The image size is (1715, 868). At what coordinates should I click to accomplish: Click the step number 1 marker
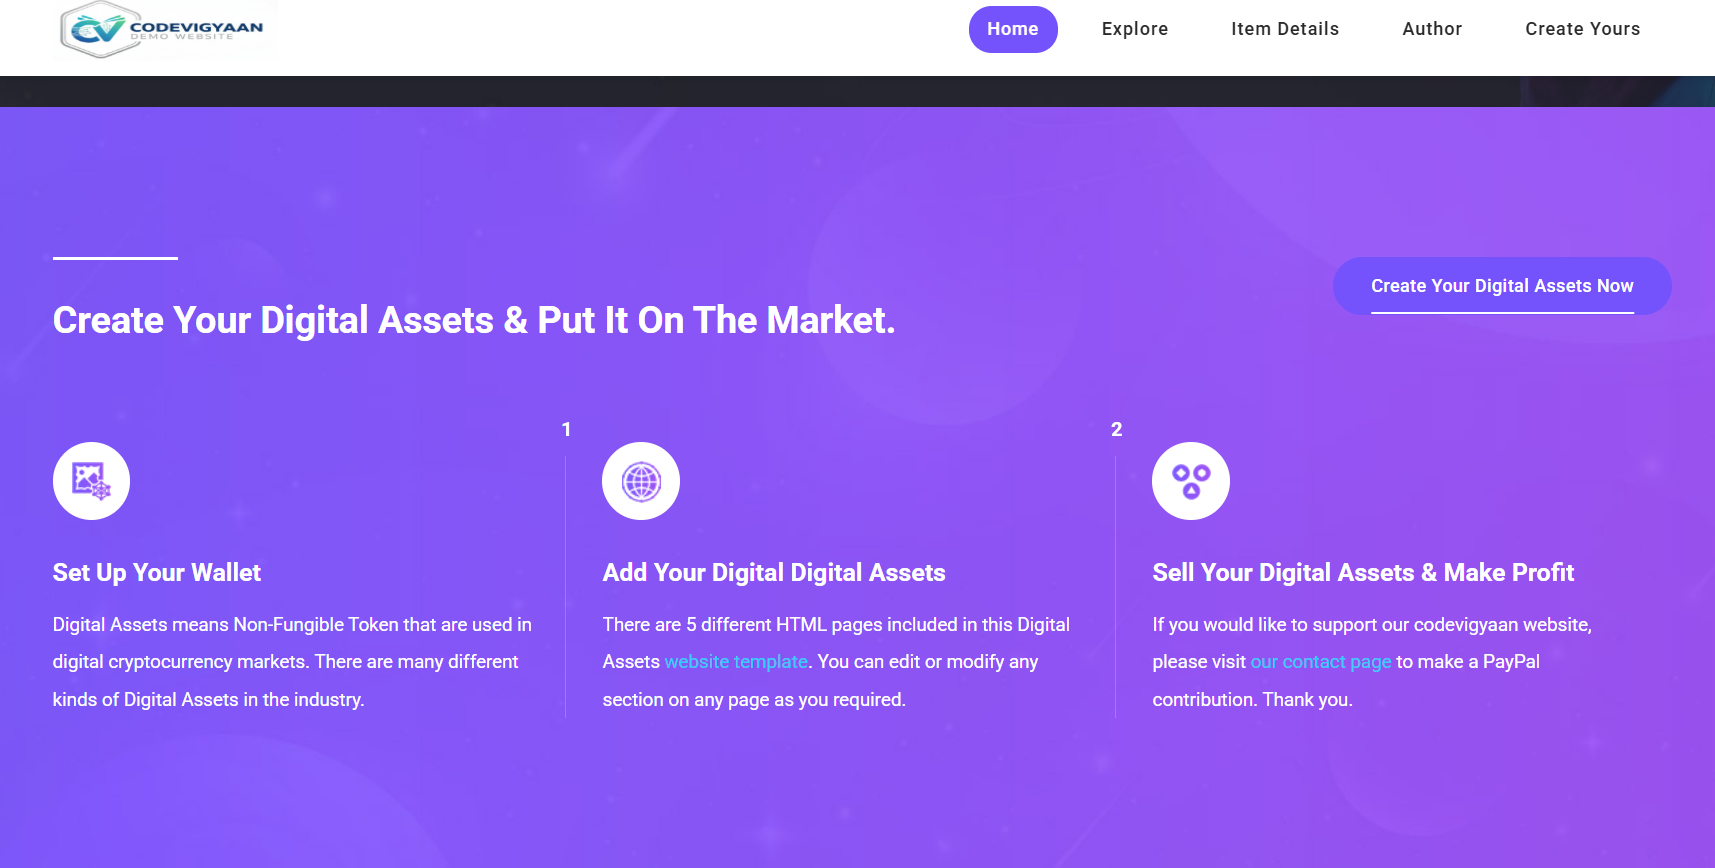[x=566, y=429]
